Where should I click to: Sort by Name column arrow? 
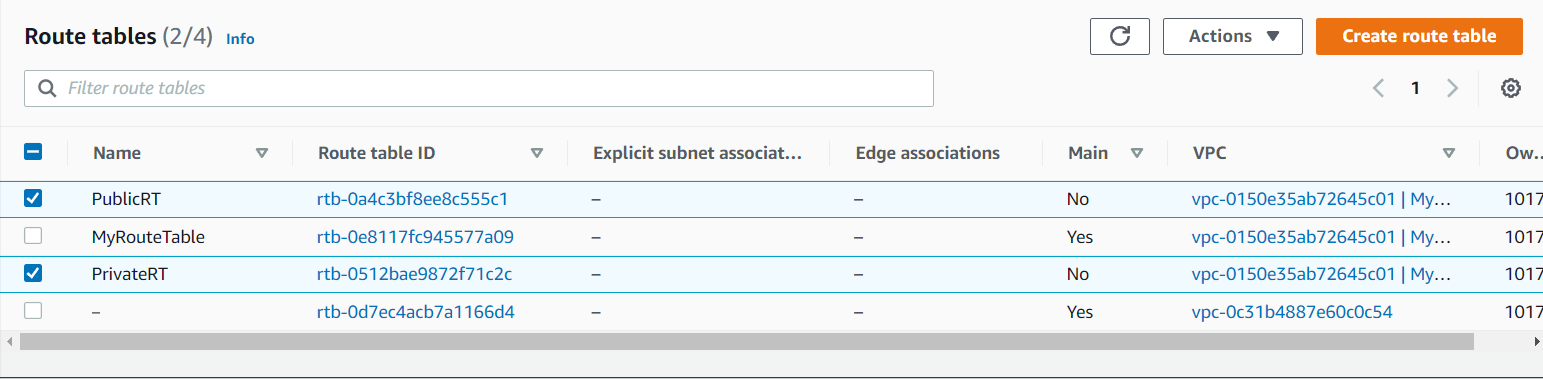tap(262, 153)
